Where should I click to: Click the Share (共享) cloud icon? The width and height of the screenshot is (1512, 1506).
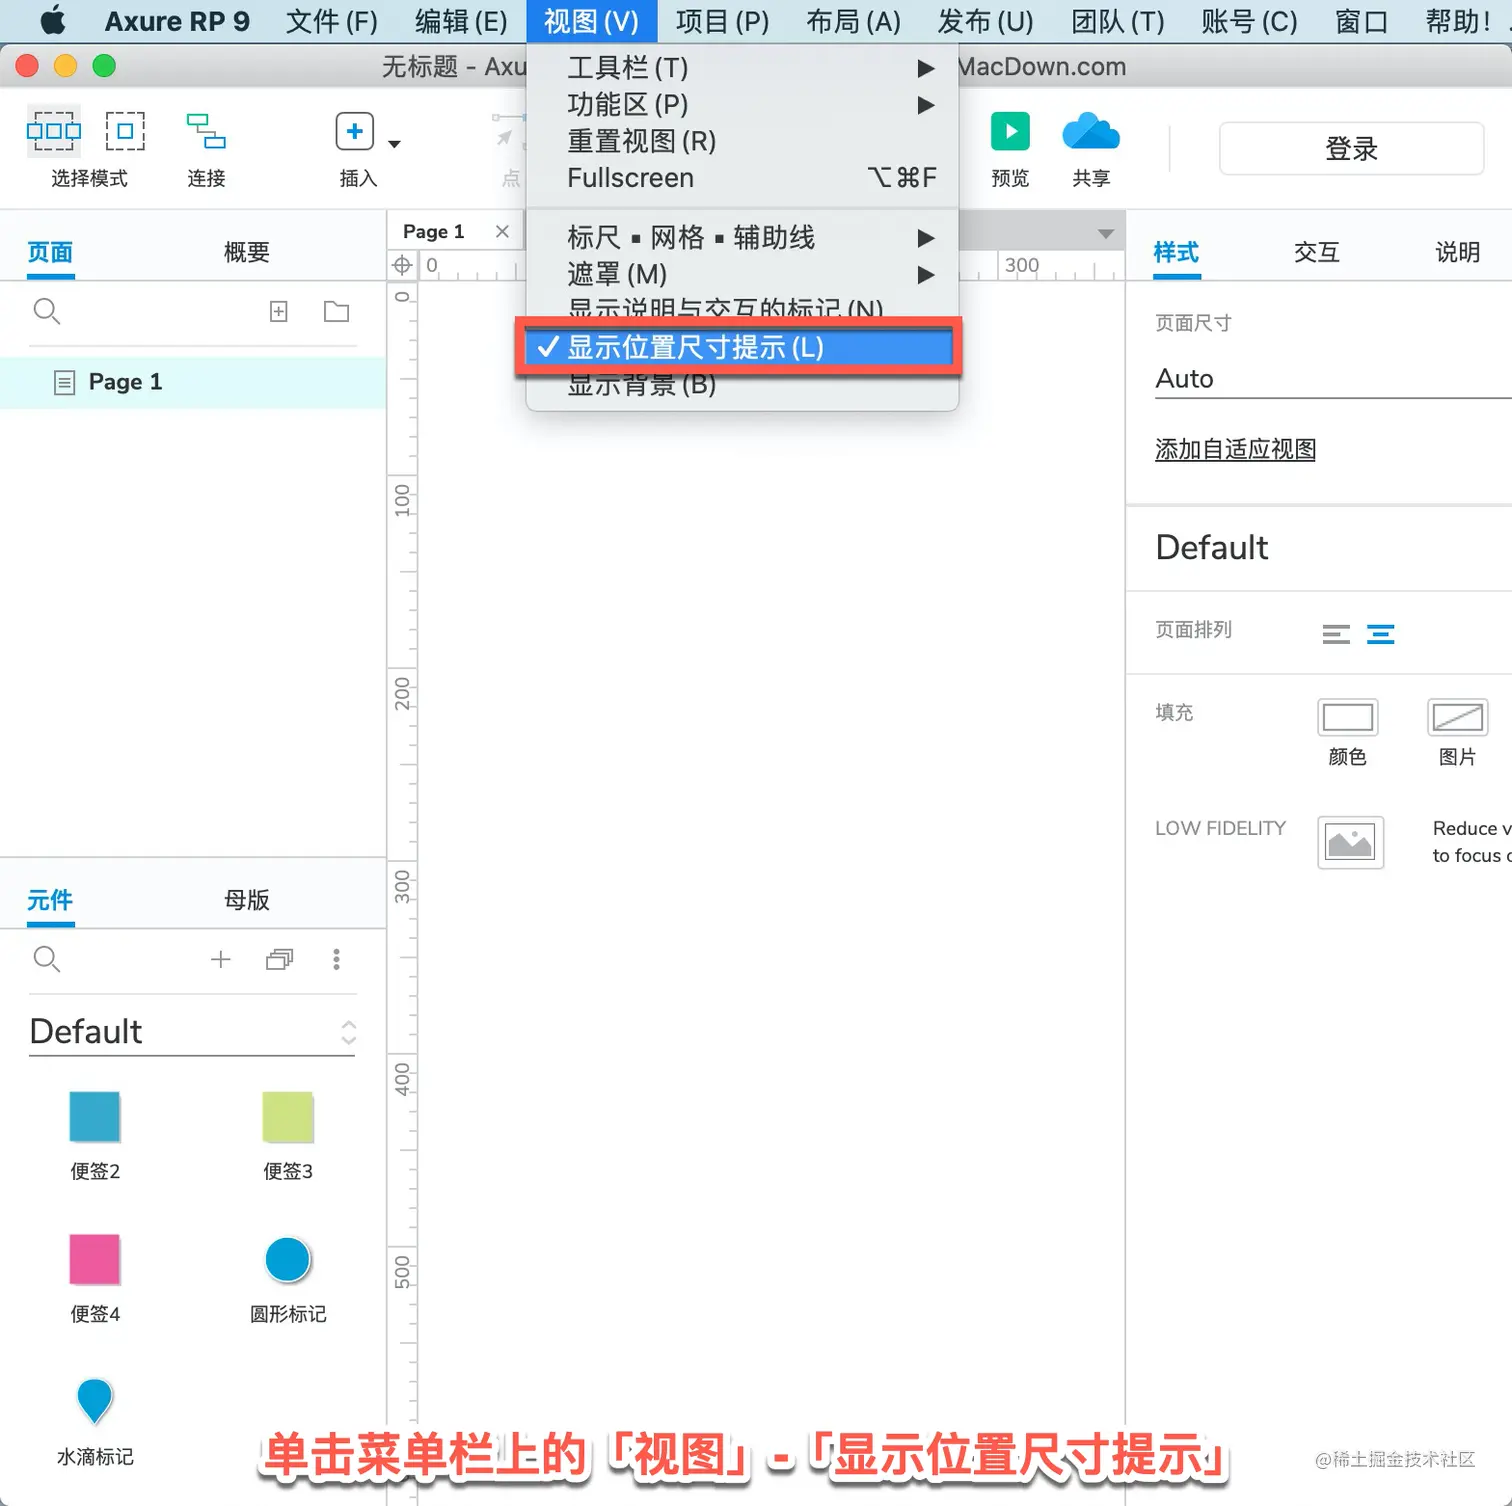(x=1091, y=131)
